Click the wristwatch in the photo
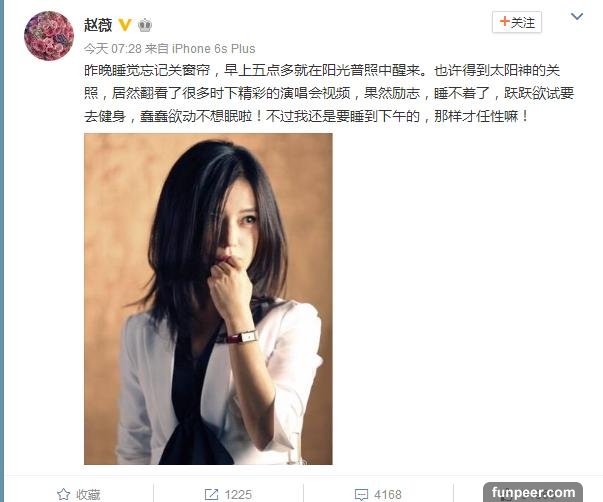The image size is (603, 502). pos(244,337)
